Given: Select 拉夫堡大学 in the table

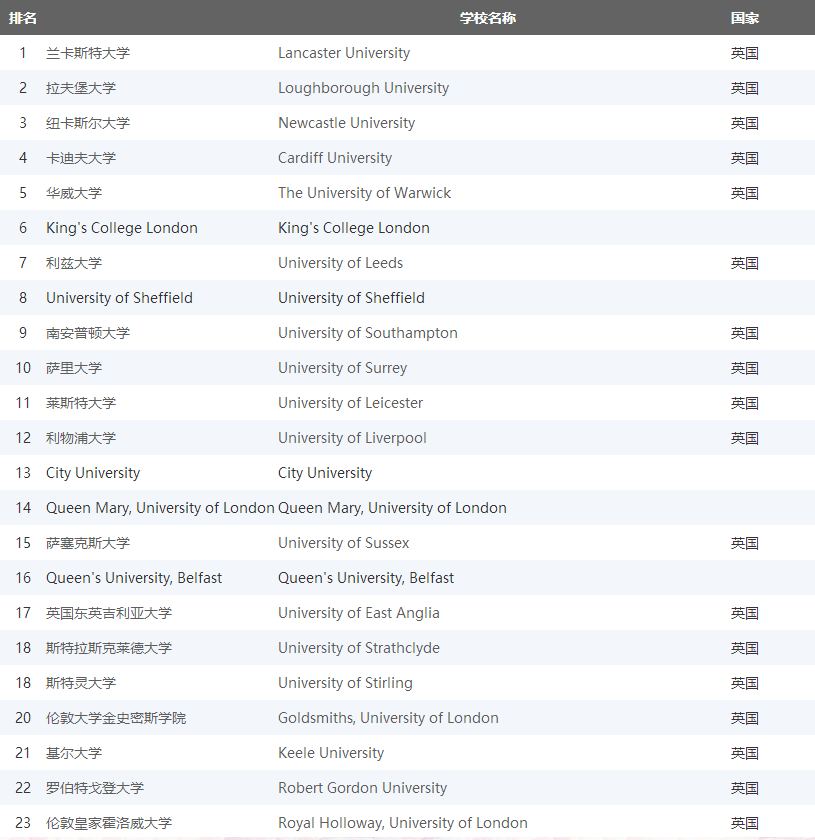Looking at the screenshot, I should tap(81, 88).
